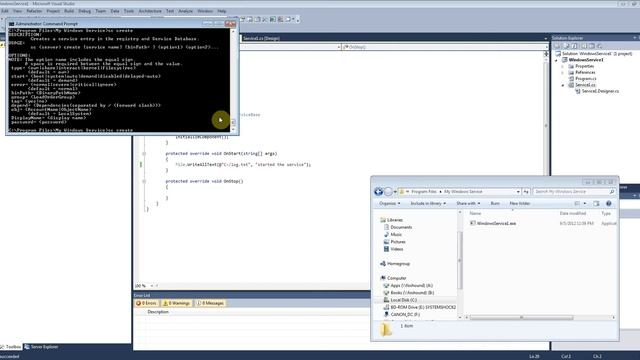Viewport: 640px width, 360px height.
Task: Sort by the Name column in Explorer
Action: 475,213
